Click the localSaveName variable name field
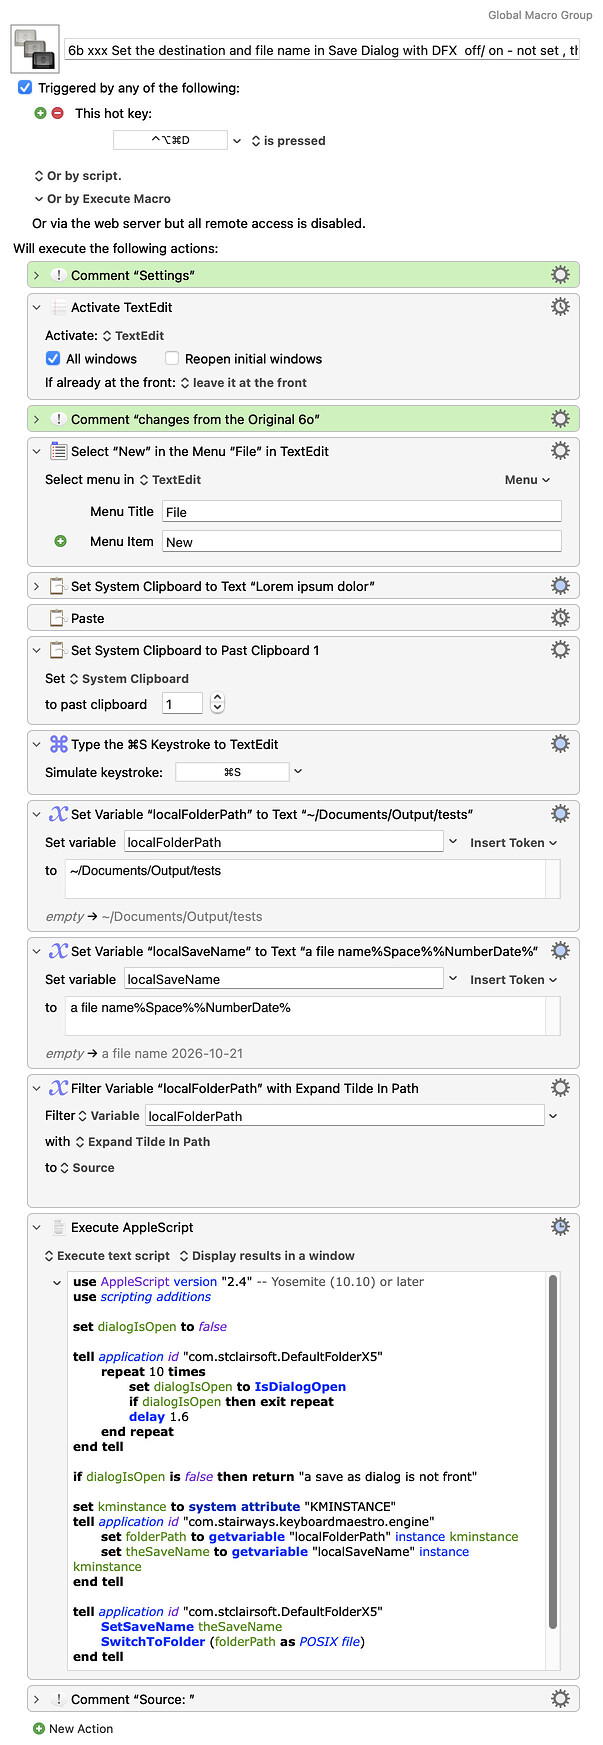This screenshot has height=1745, width=603. [284, 979]
